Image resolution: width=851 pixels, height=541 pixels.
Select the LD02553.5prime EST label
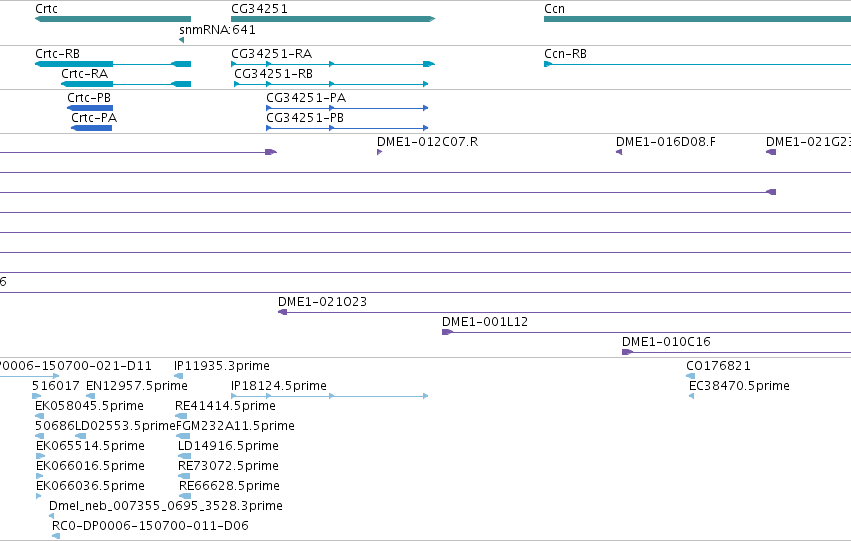pos(125,426)
